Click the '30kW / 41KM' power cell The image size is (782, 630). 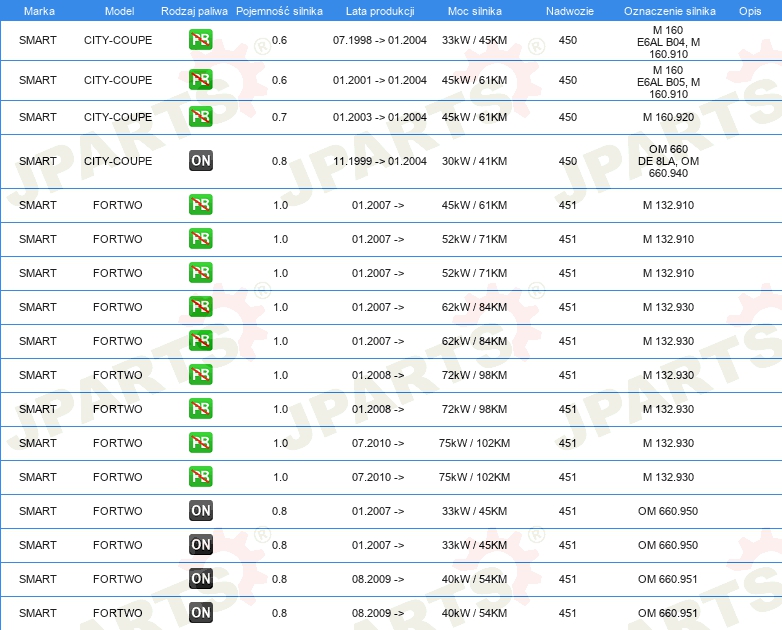[474, 161]
